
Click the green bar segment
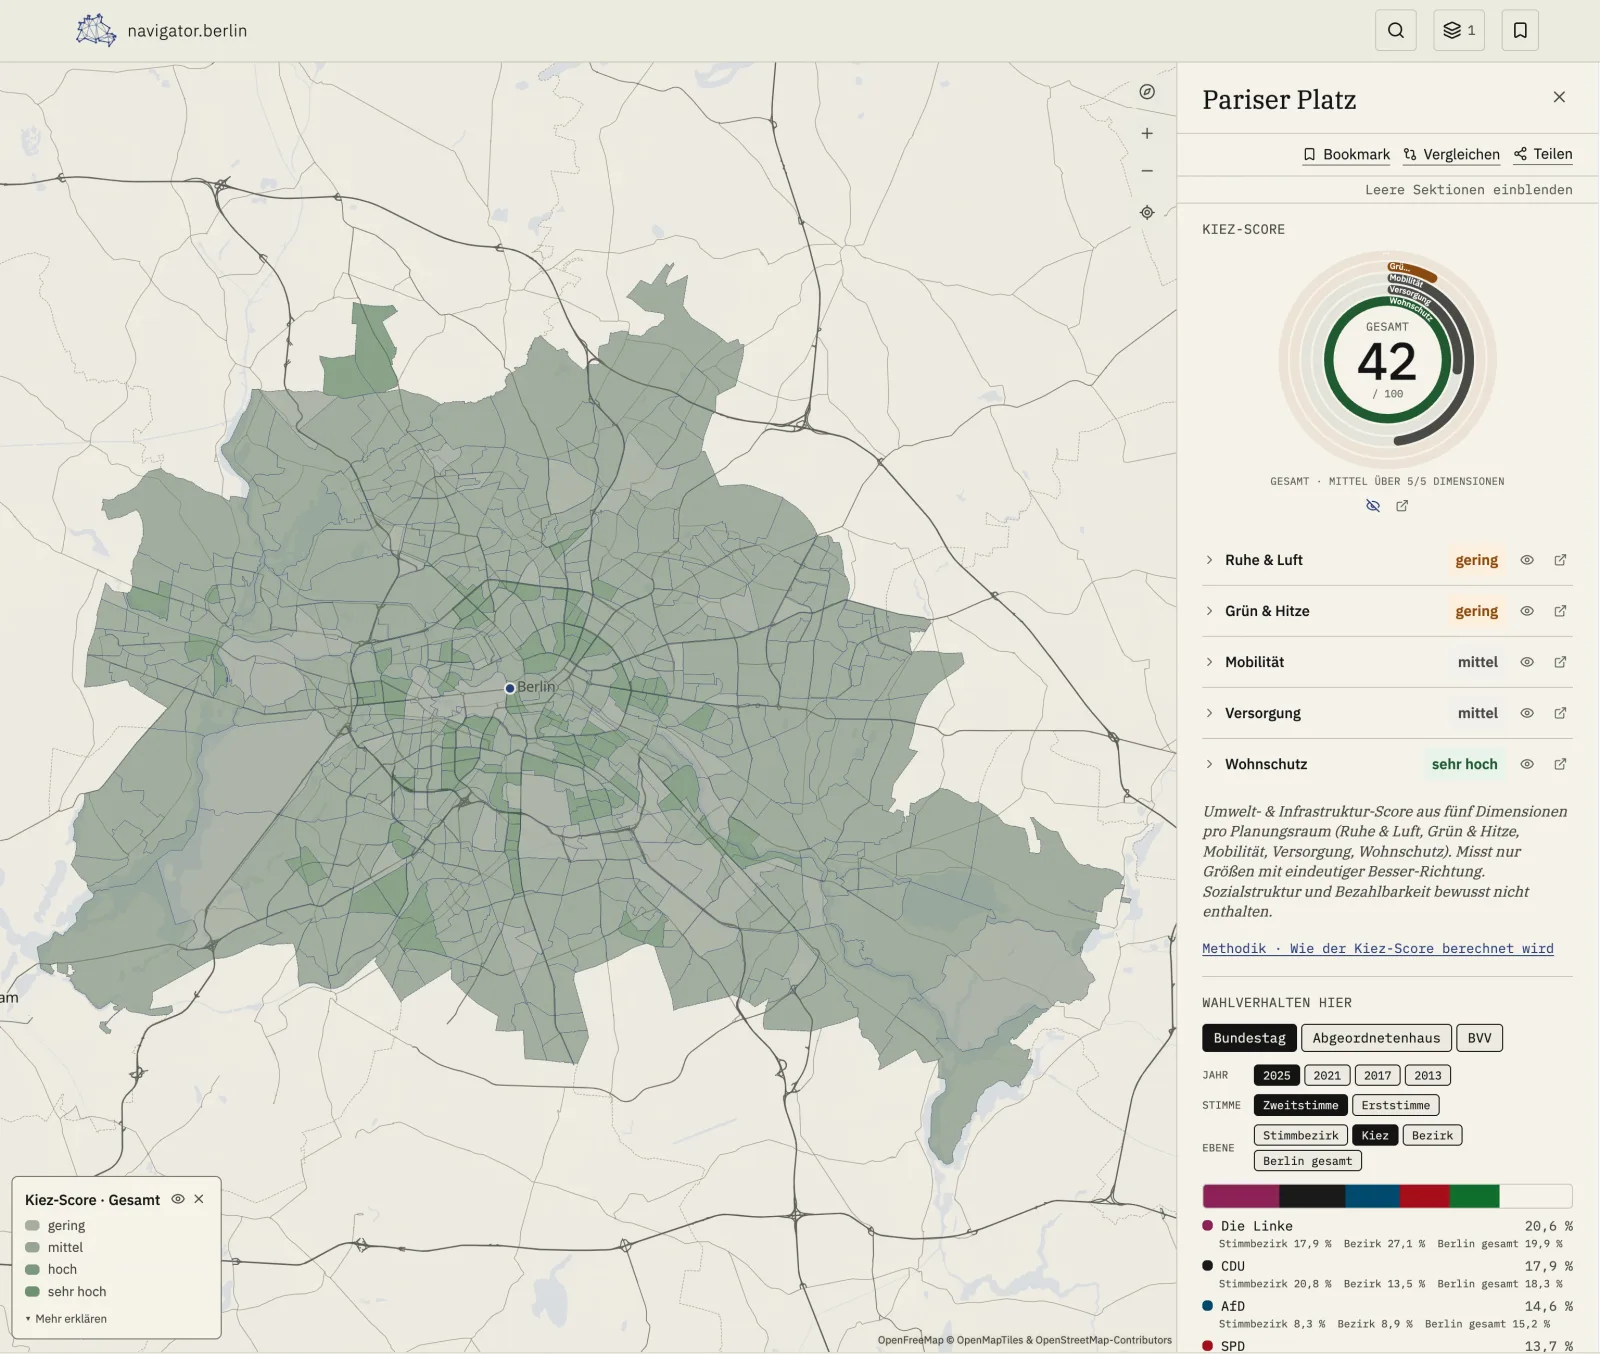click(1475, 1196)
